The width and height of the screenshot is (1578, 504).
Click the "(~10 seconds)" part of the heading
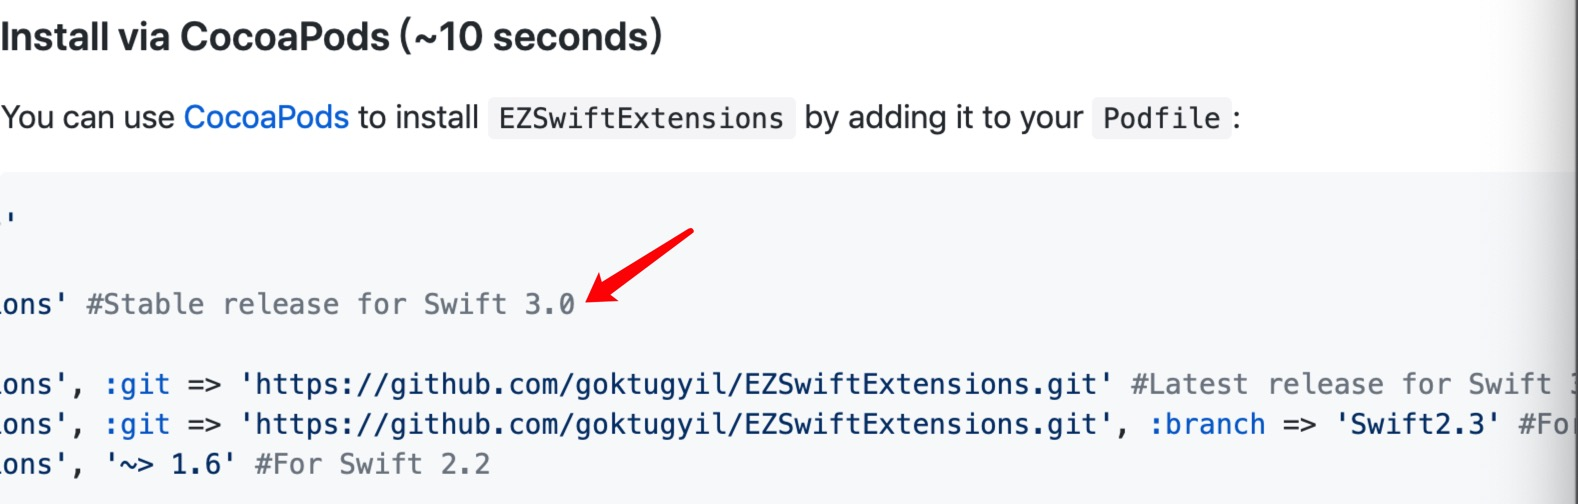[x=531, y=37]
